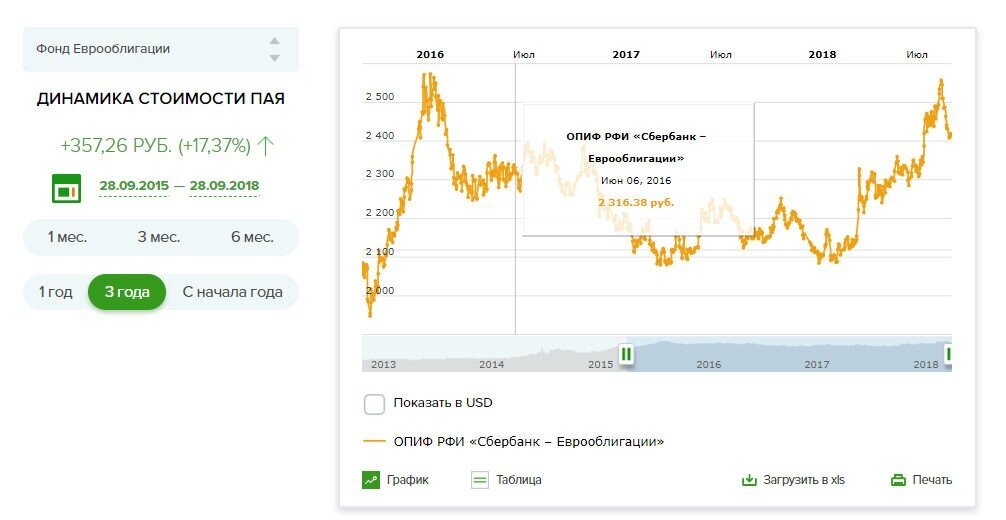Click the left range handle in timeline
This screenshot has height=520, width=1006.
[x=626, y=354]
